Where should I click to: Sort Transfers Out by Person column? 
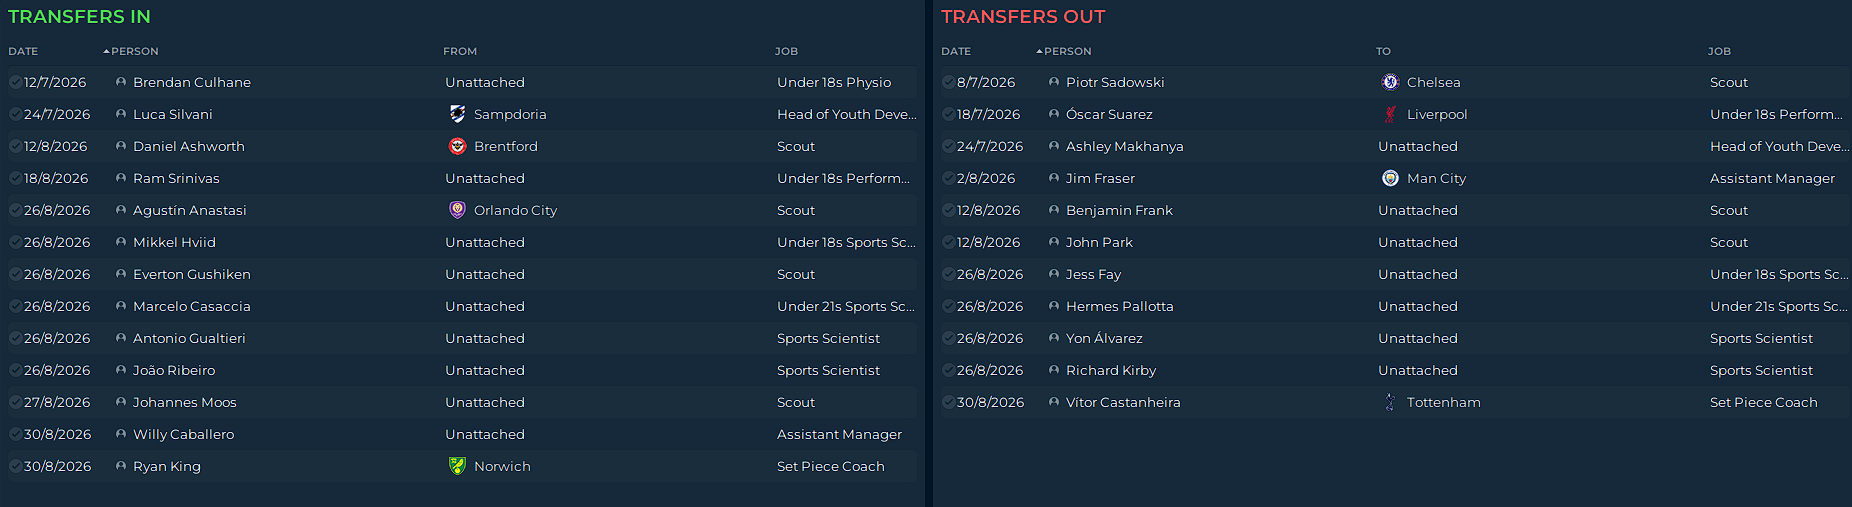coord(1067,51)
